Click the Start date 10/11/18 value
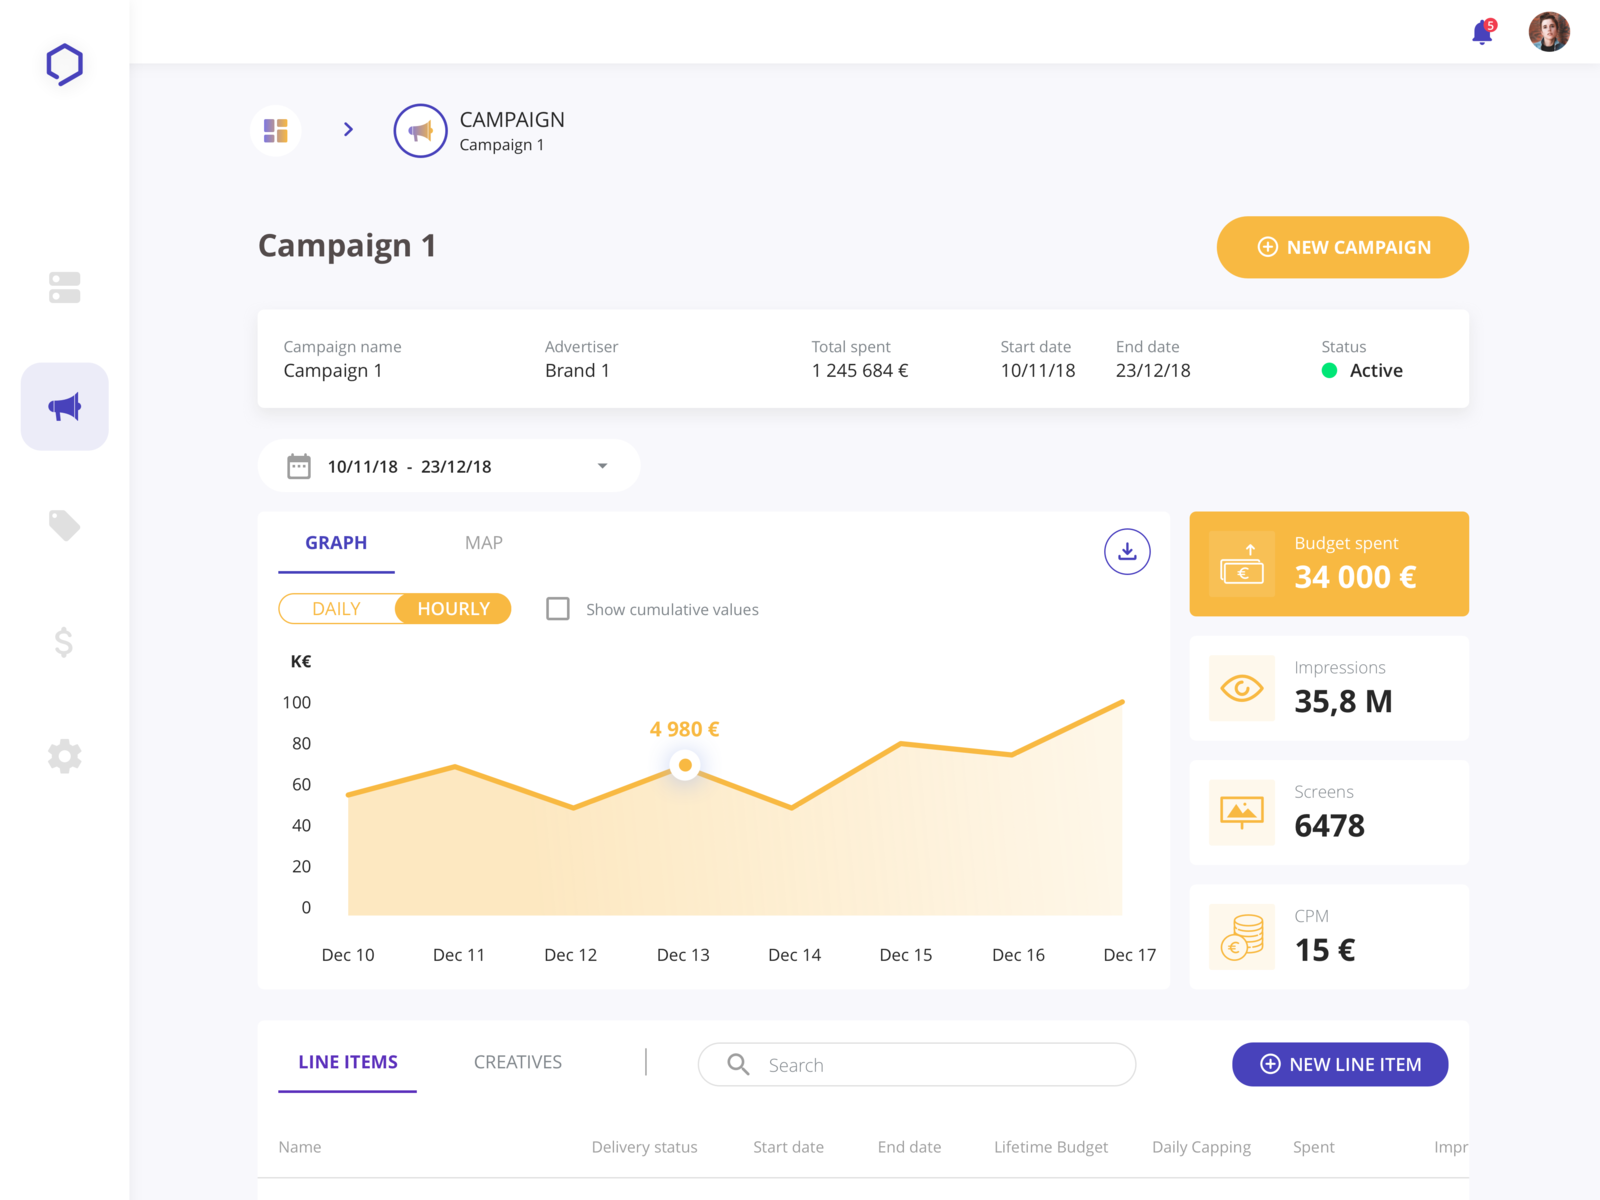This screenshot has width=1600, height=1200. 1038,371
